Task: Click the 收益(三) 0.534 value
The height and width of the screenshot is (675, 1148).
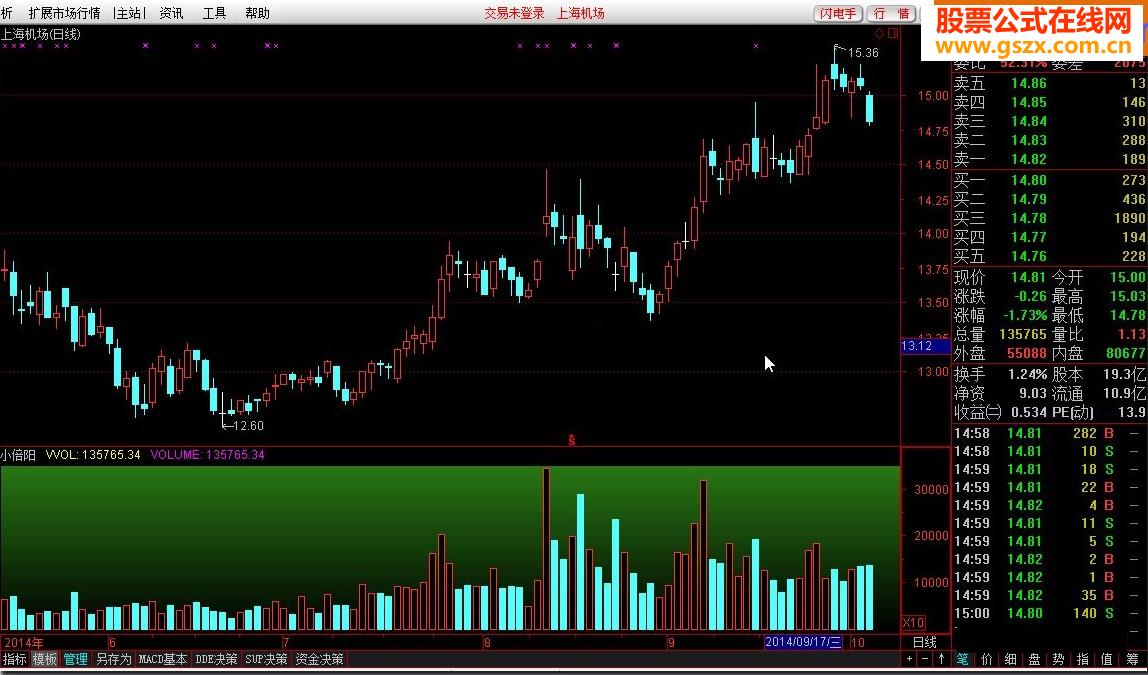Action: [1029, 412]
